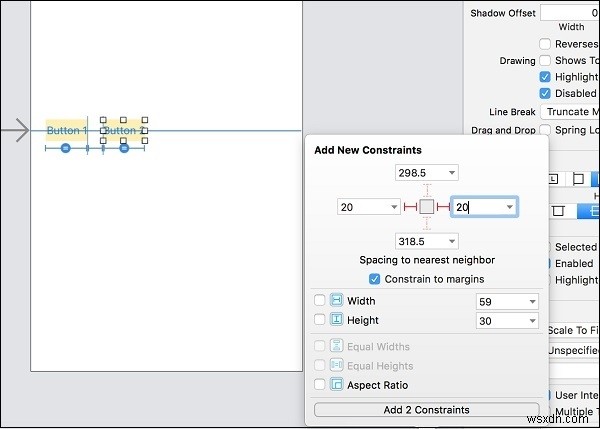The height and width of the screenshot is (429, 600).
Task: Select Button 1 on the canvas
Action: 66,131
